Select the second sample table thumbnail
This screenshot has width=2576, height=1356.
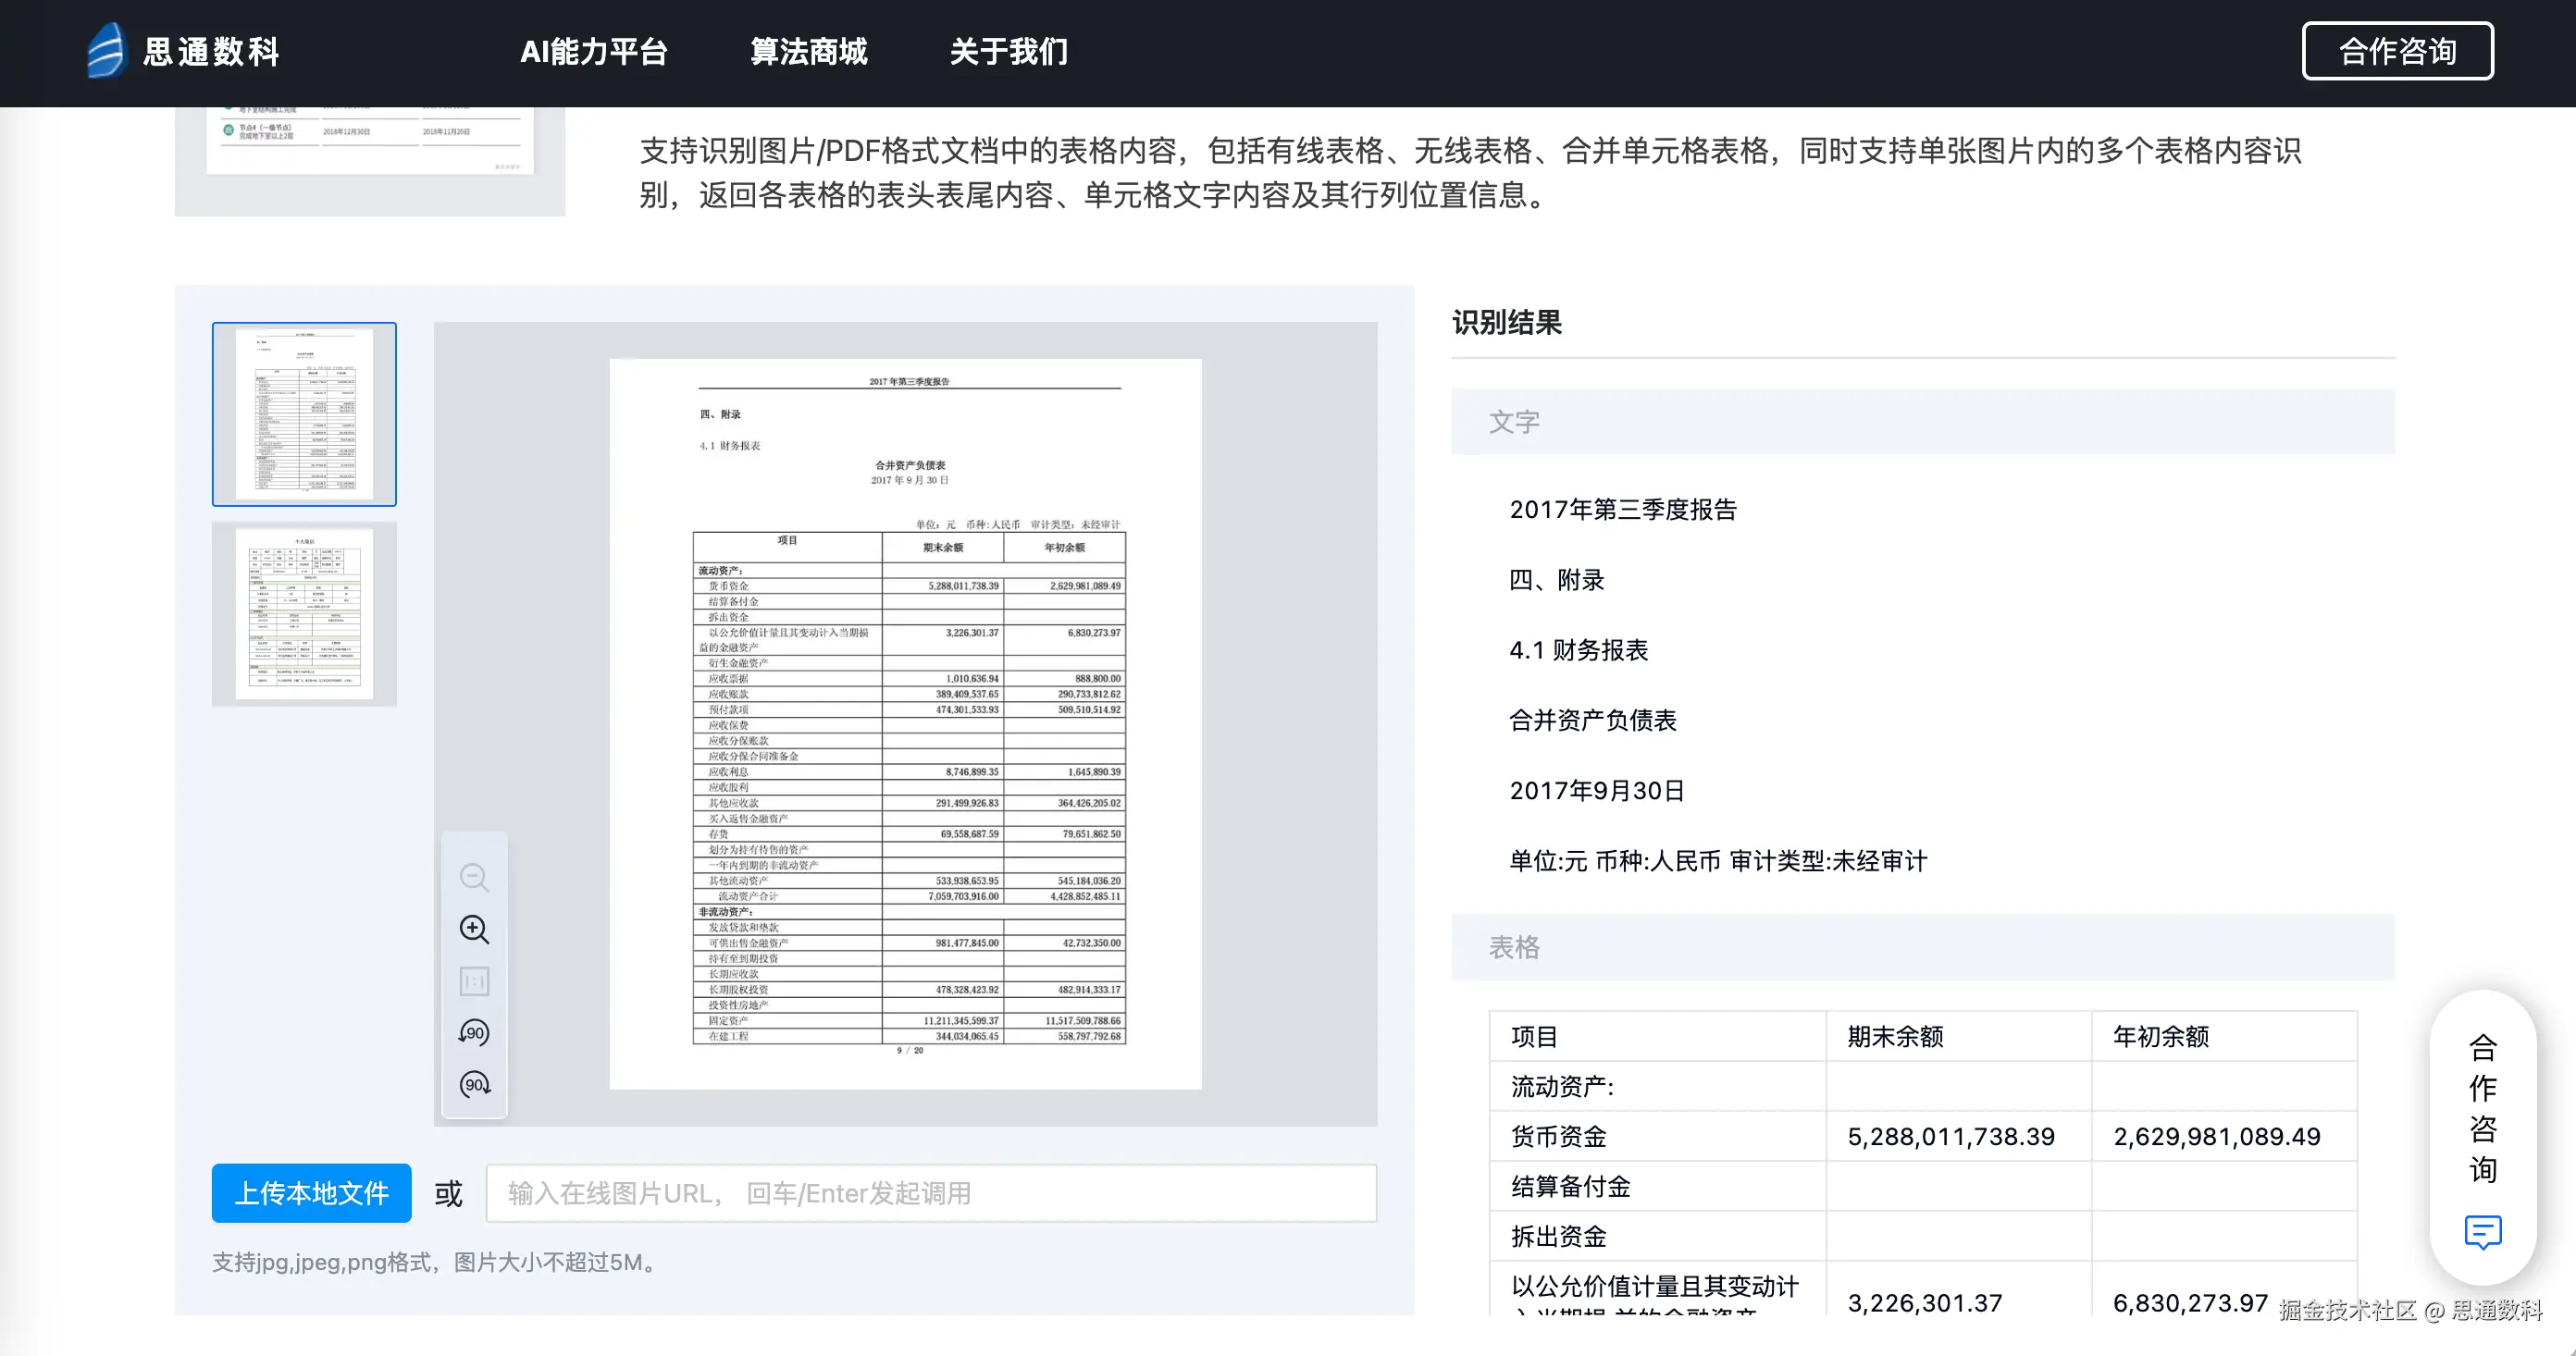[304, 614]
